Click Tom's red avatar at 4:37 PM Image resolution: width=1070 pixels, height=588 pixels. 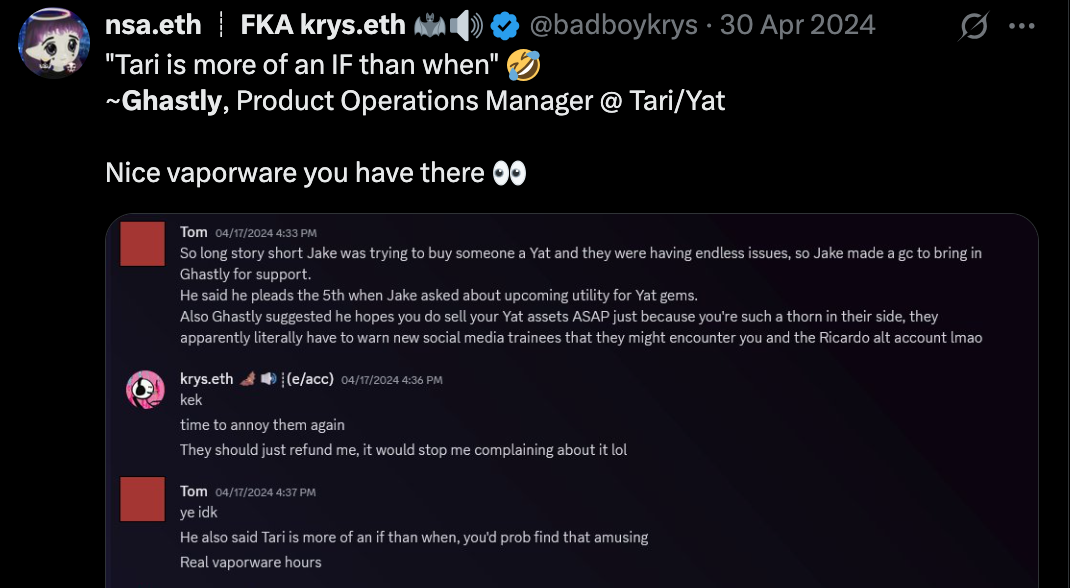pyautogui.click(x=142, y=500)
